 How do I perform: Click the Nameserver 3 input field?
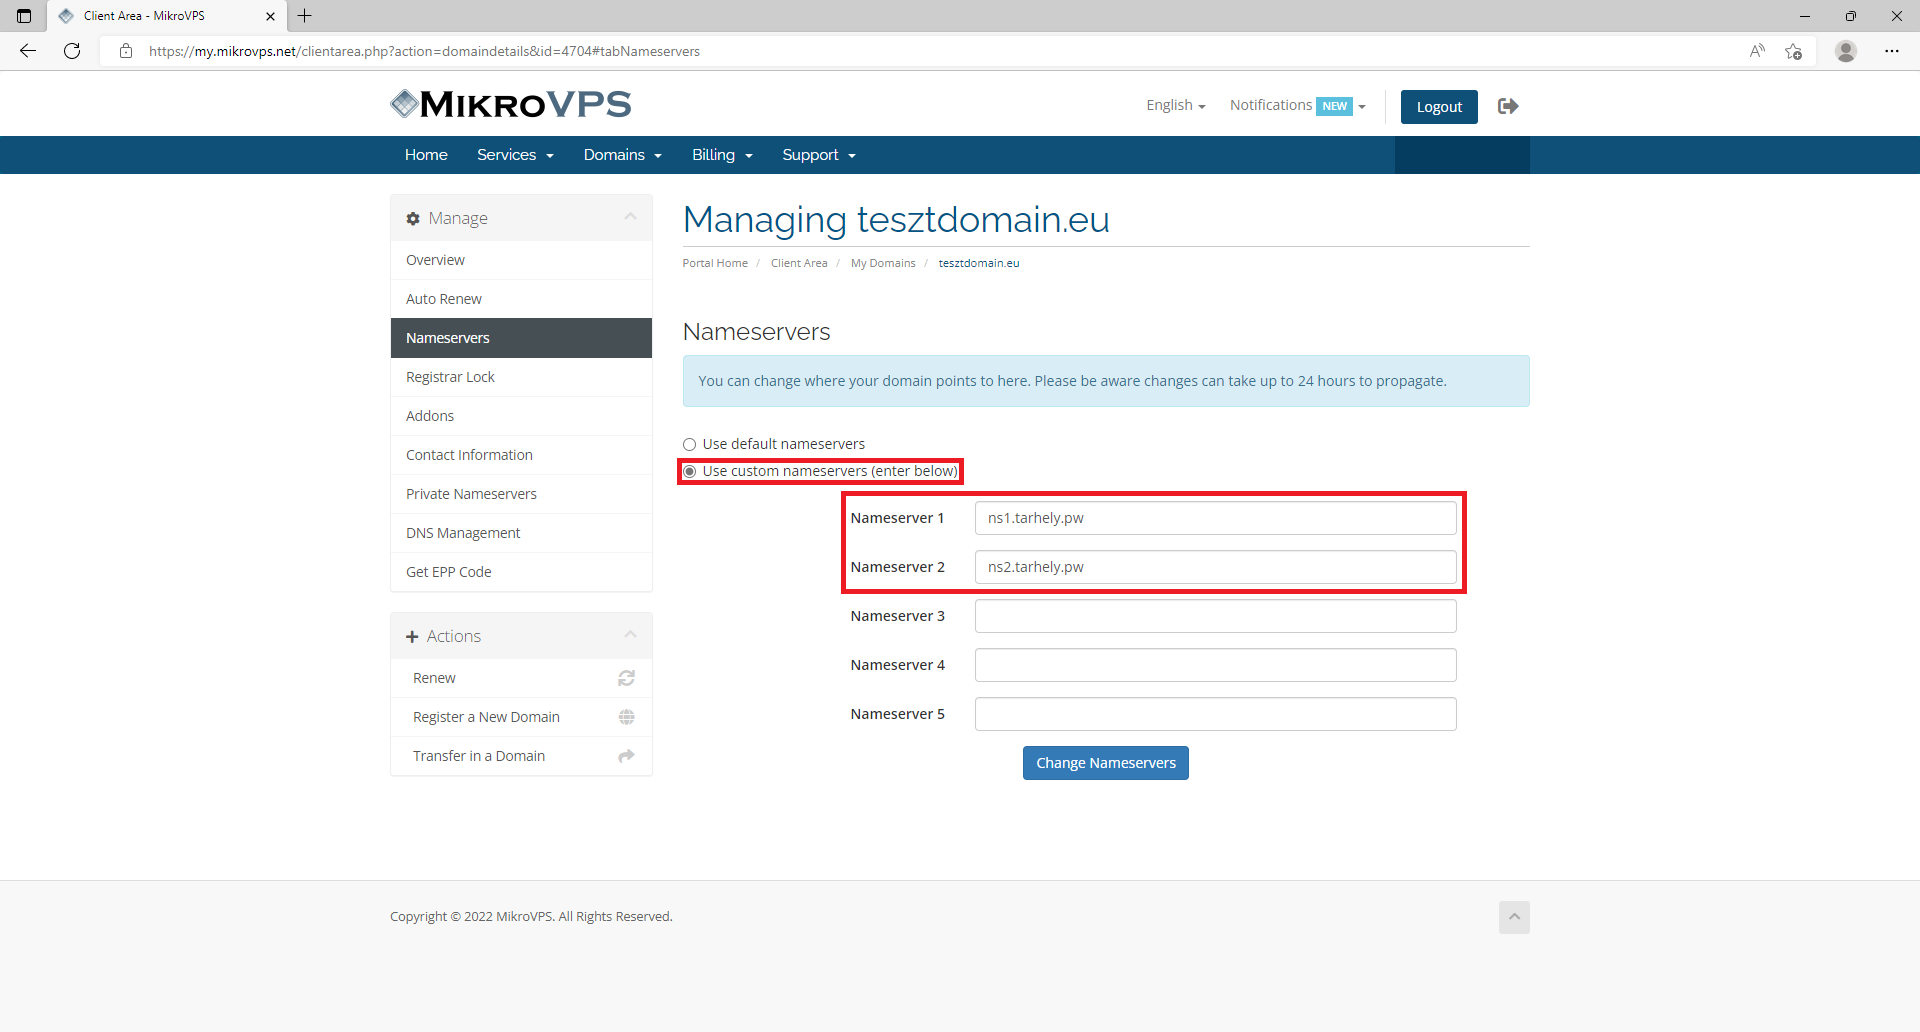click(1215, 616)
